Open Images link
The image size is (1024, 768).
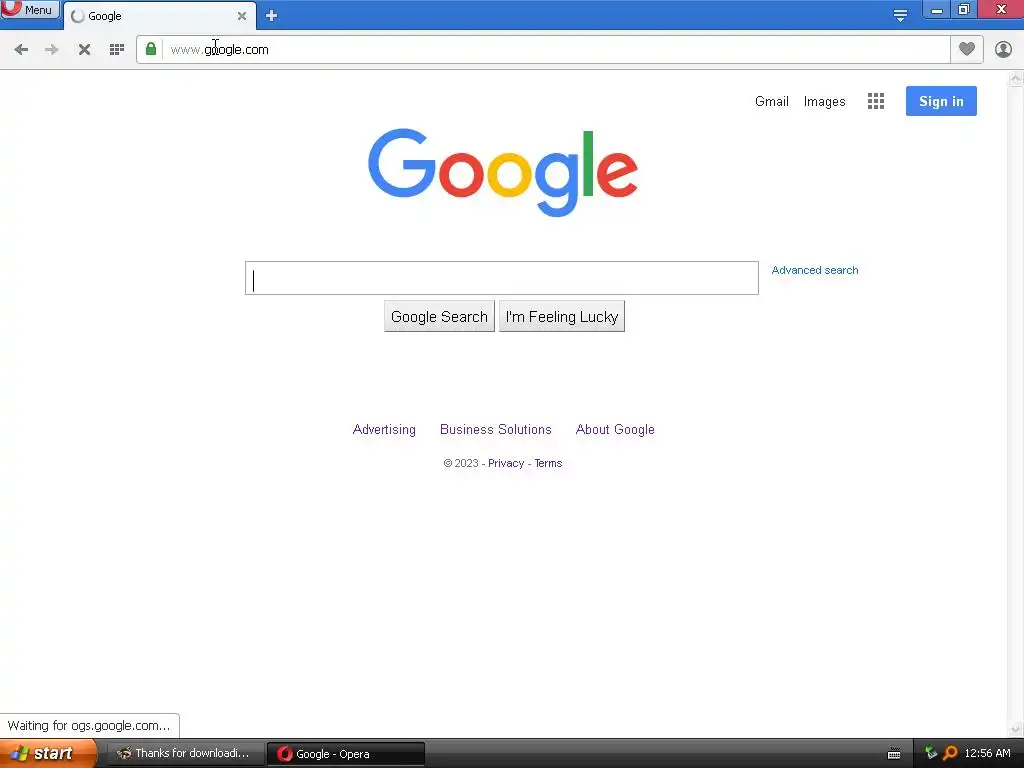[x=824, y=101]
